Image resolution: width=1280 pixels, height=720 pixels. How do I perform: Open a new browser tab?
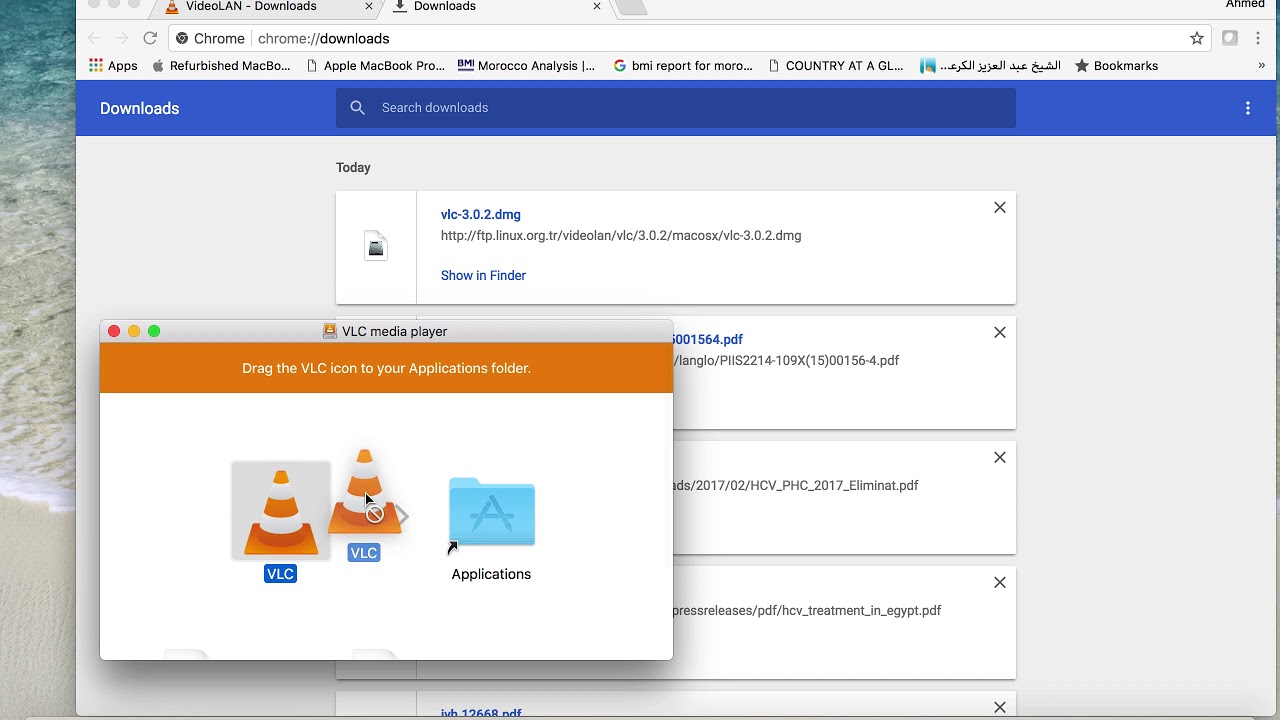pos(631,7)
